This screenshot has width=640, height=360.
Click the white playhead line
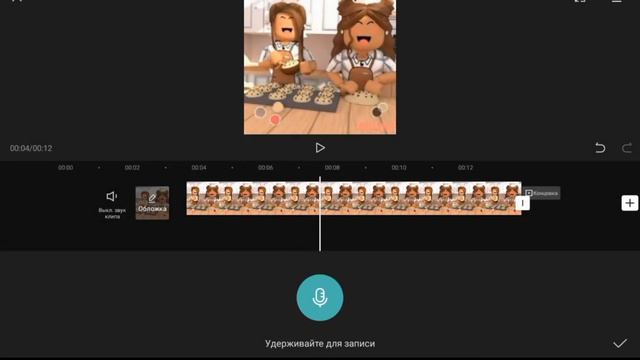click(x=320, y=213)
